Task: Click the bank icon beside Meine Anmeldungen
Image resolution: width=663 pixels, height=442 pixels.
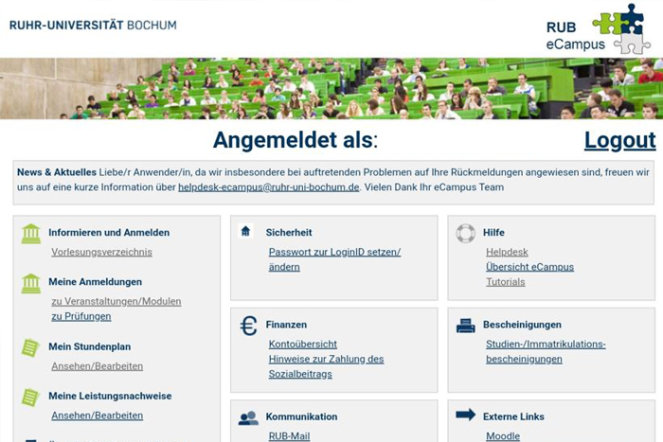Action: pyautogui.click(x=31, y=284)
